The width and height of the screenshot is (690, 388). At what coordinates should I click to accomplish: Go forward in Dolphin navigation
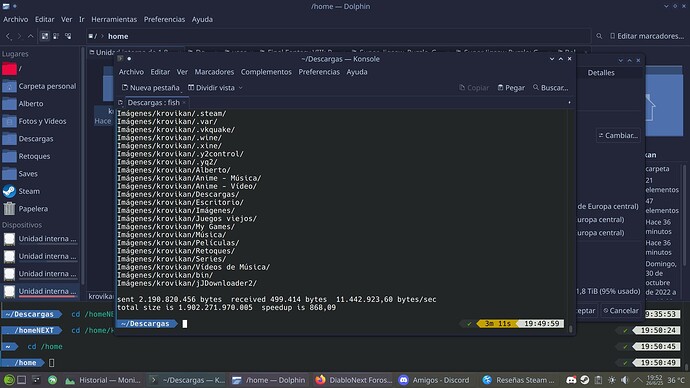click(x=19, y=36)
